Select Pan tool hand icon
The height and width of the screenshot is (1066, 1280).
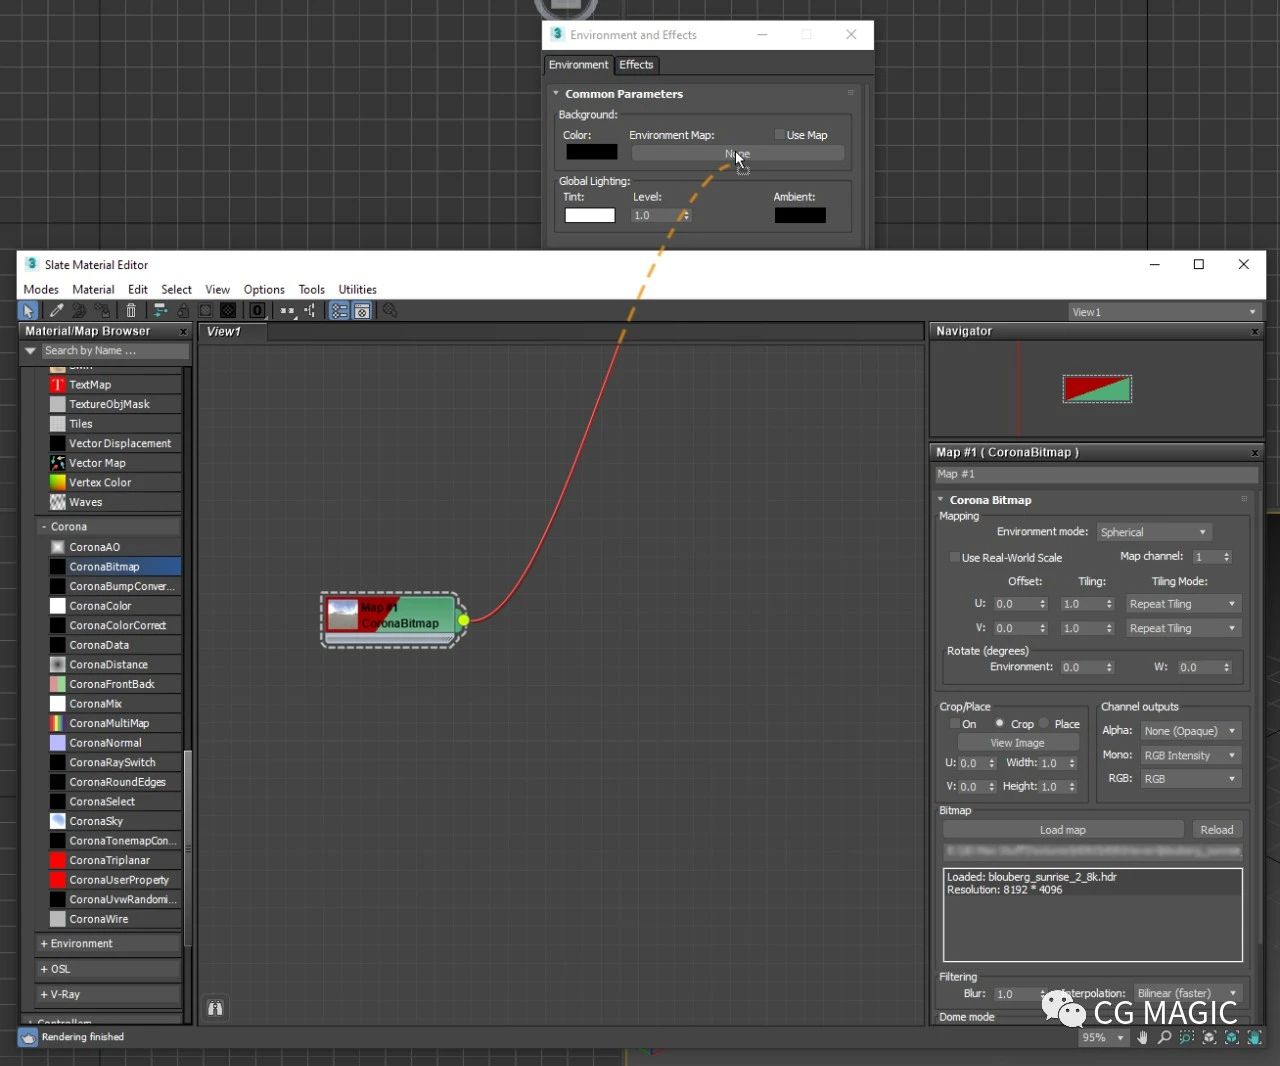(x=1142, y=1037)
